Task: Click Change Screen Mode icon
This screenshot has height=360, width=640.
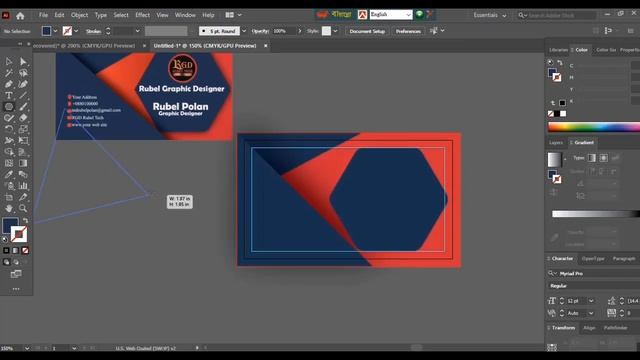Action: coord(16,274)
